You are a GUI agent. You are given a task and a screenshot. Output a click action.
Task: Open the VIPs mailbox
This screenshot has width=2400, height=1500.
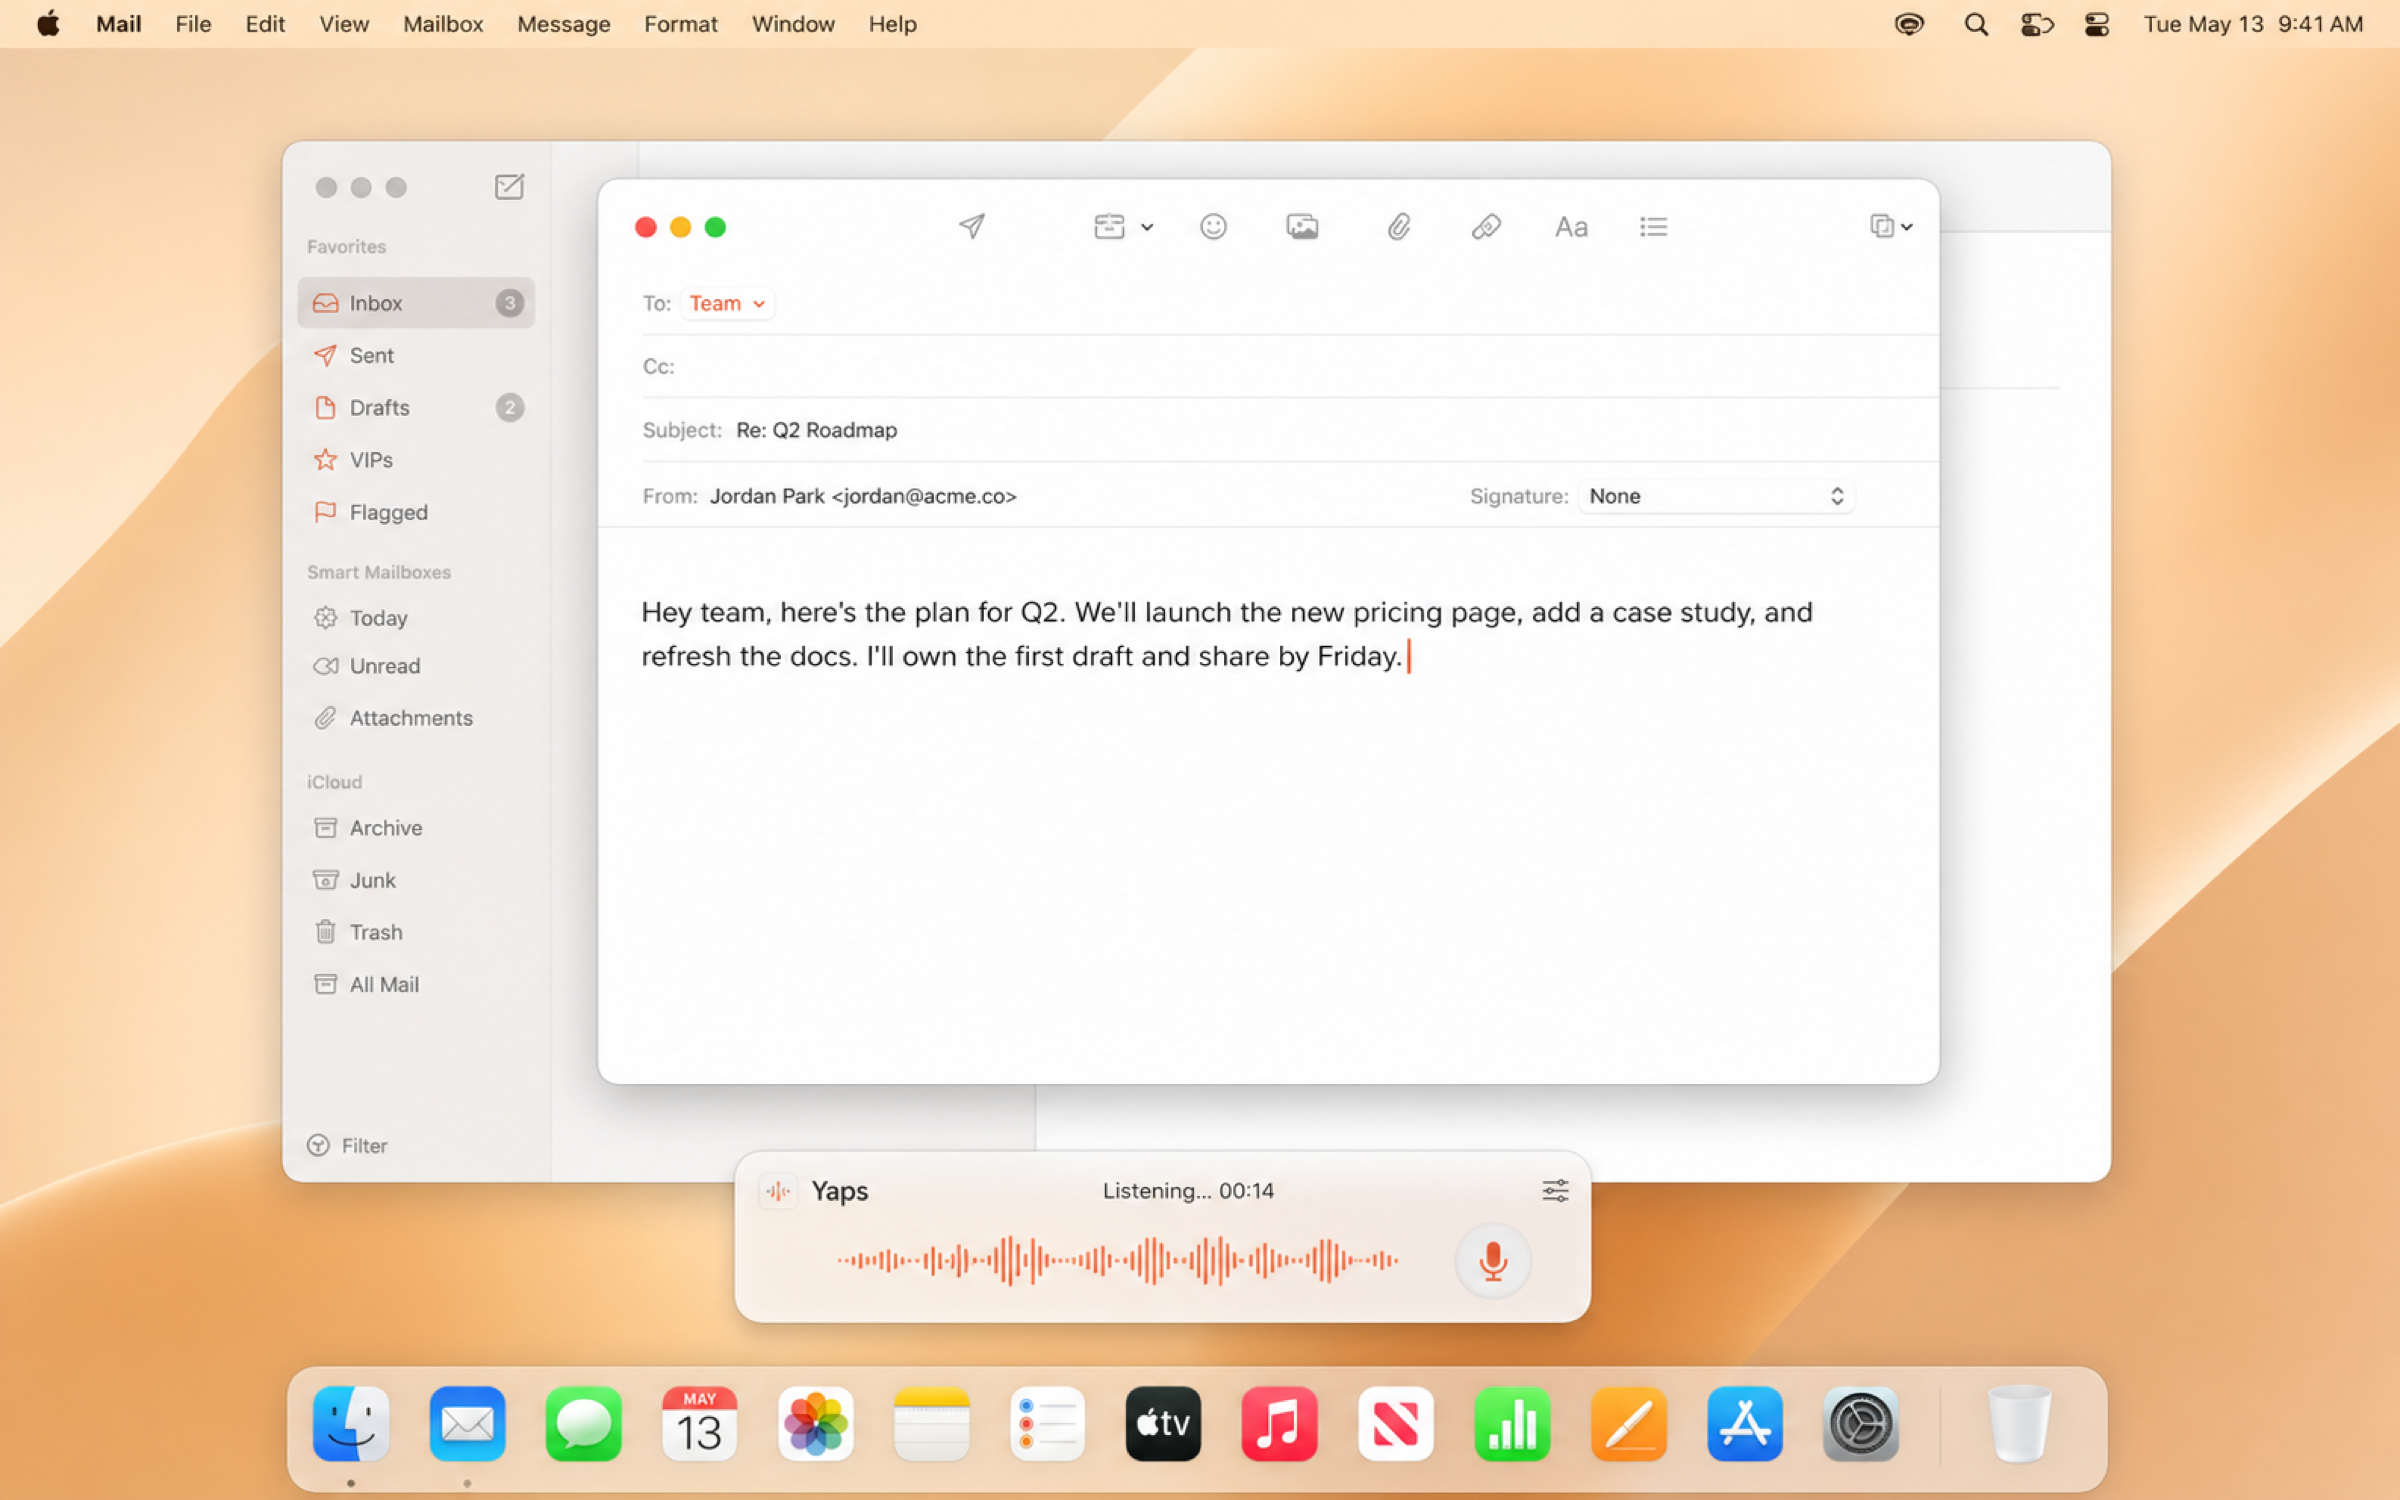[x=416, y=459]
